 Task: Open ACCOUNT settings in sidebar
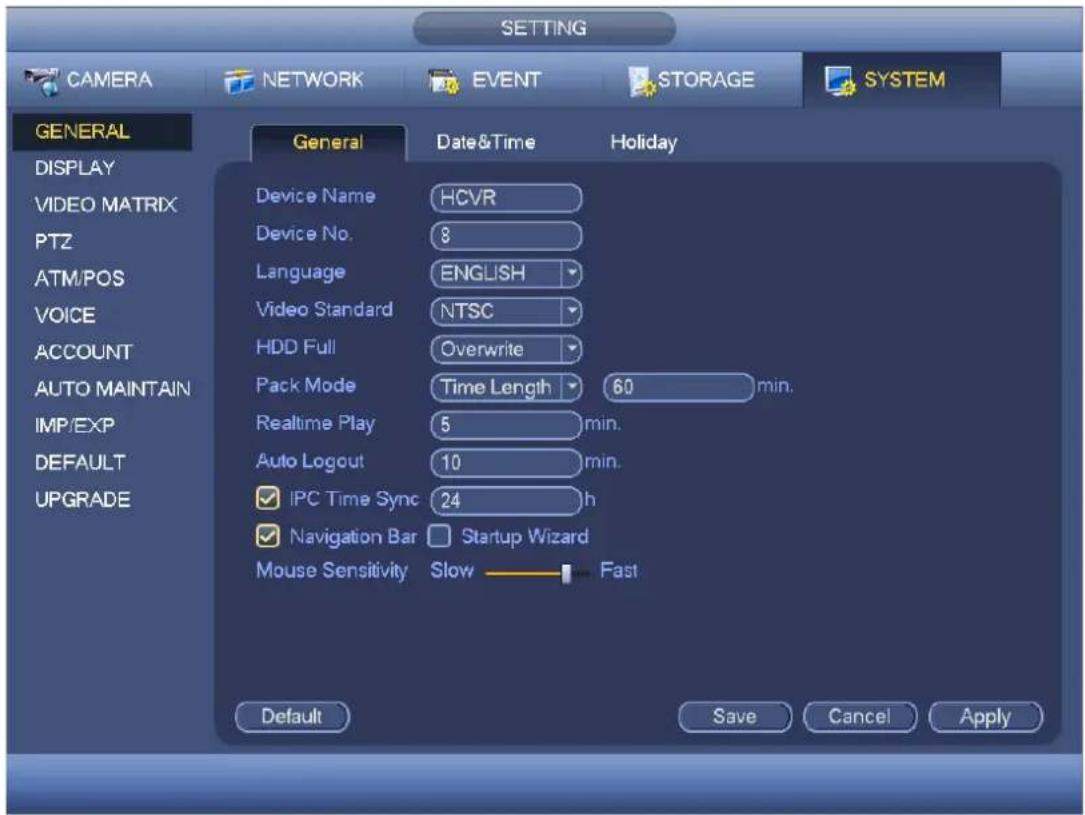(83, 352)
